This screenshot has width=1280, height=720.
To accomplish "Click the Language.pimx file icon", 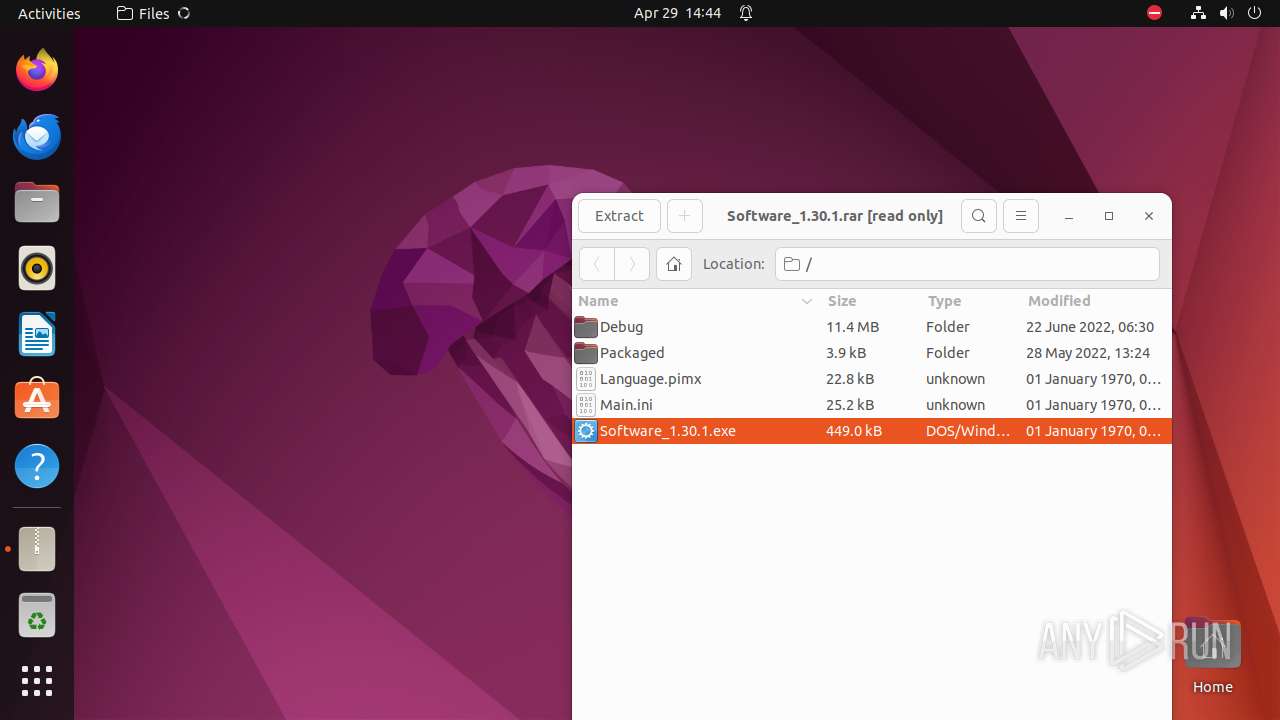I will [x=586, y=379].
